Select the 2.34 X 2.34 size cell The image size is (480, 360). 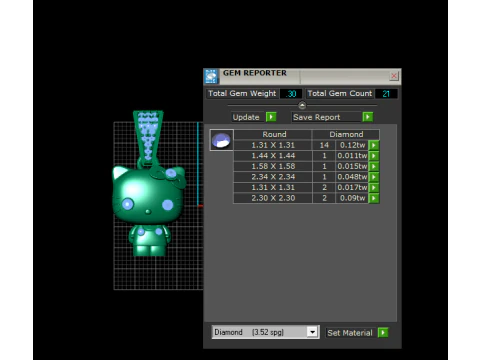pyautogui.click(x=273, y=177)
